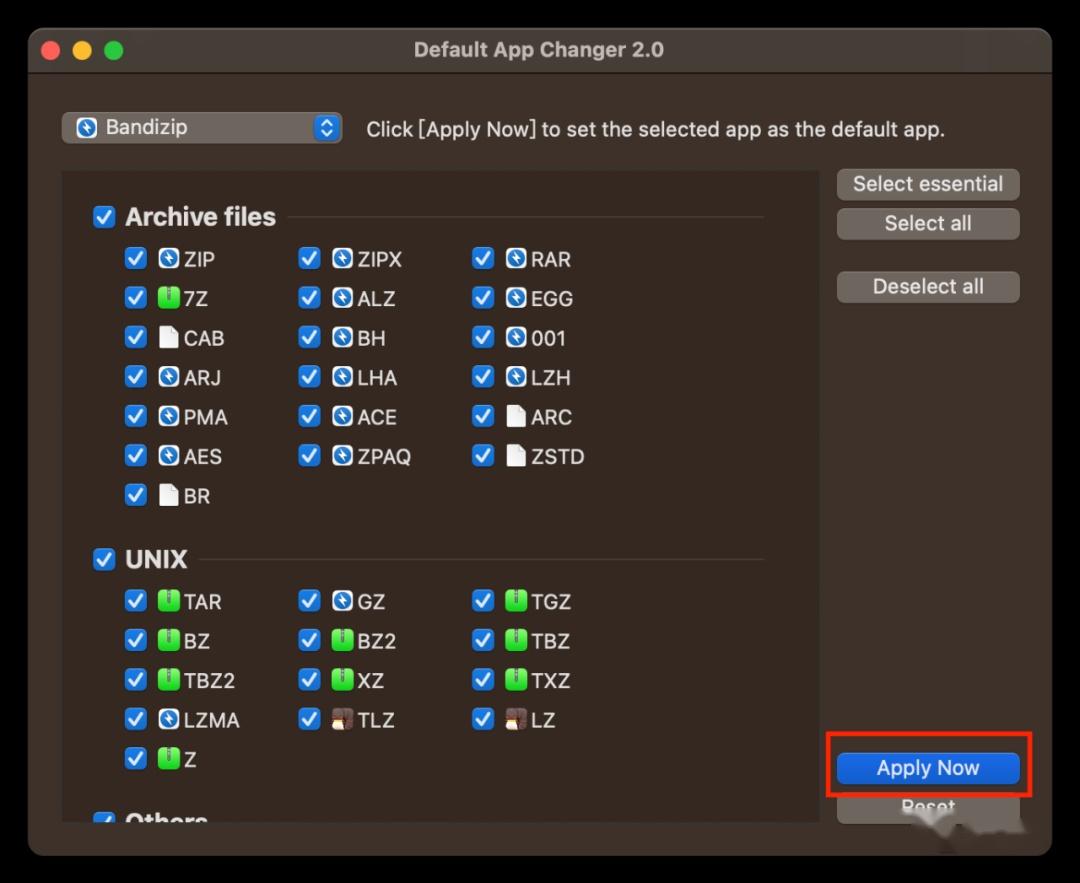Image resolution: width=1080 pixels, height=883 pixels.
Task: Click the green archive icon beside TAR
Action: (x=168, y=601)
